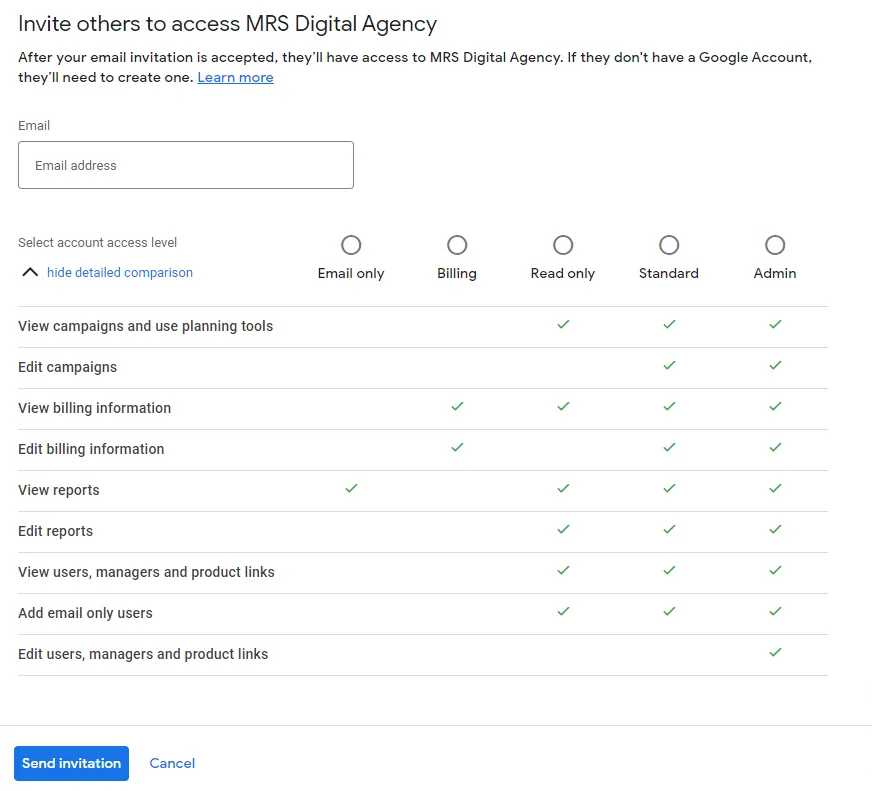Viewport: 872px width, 791px height.
Task: Click the Standard checkmark for Edit campaigns
Action: [x=669, y=365]
